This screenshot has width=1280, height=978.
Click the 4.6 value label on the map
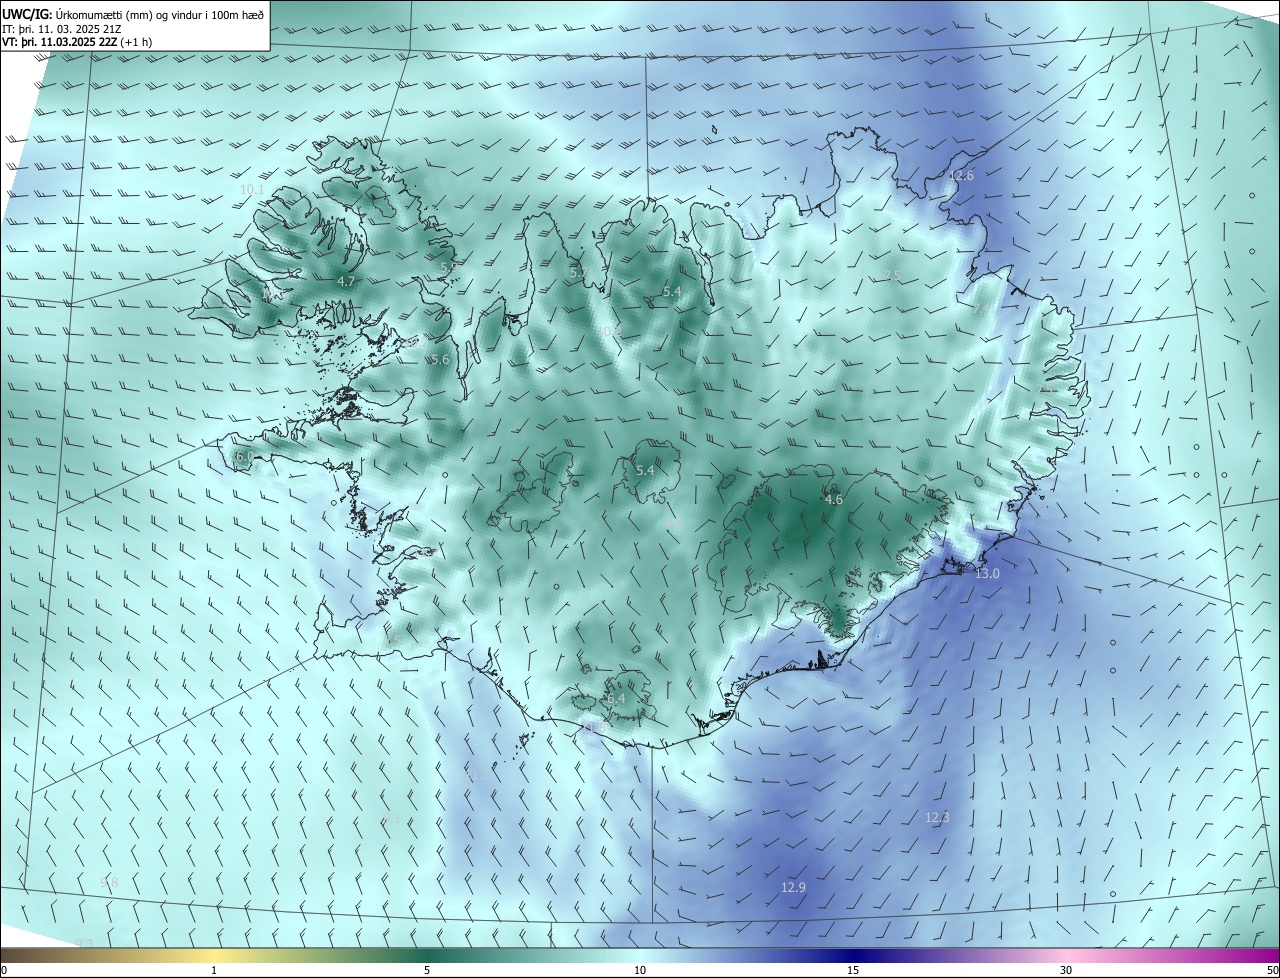coord(833,499)
